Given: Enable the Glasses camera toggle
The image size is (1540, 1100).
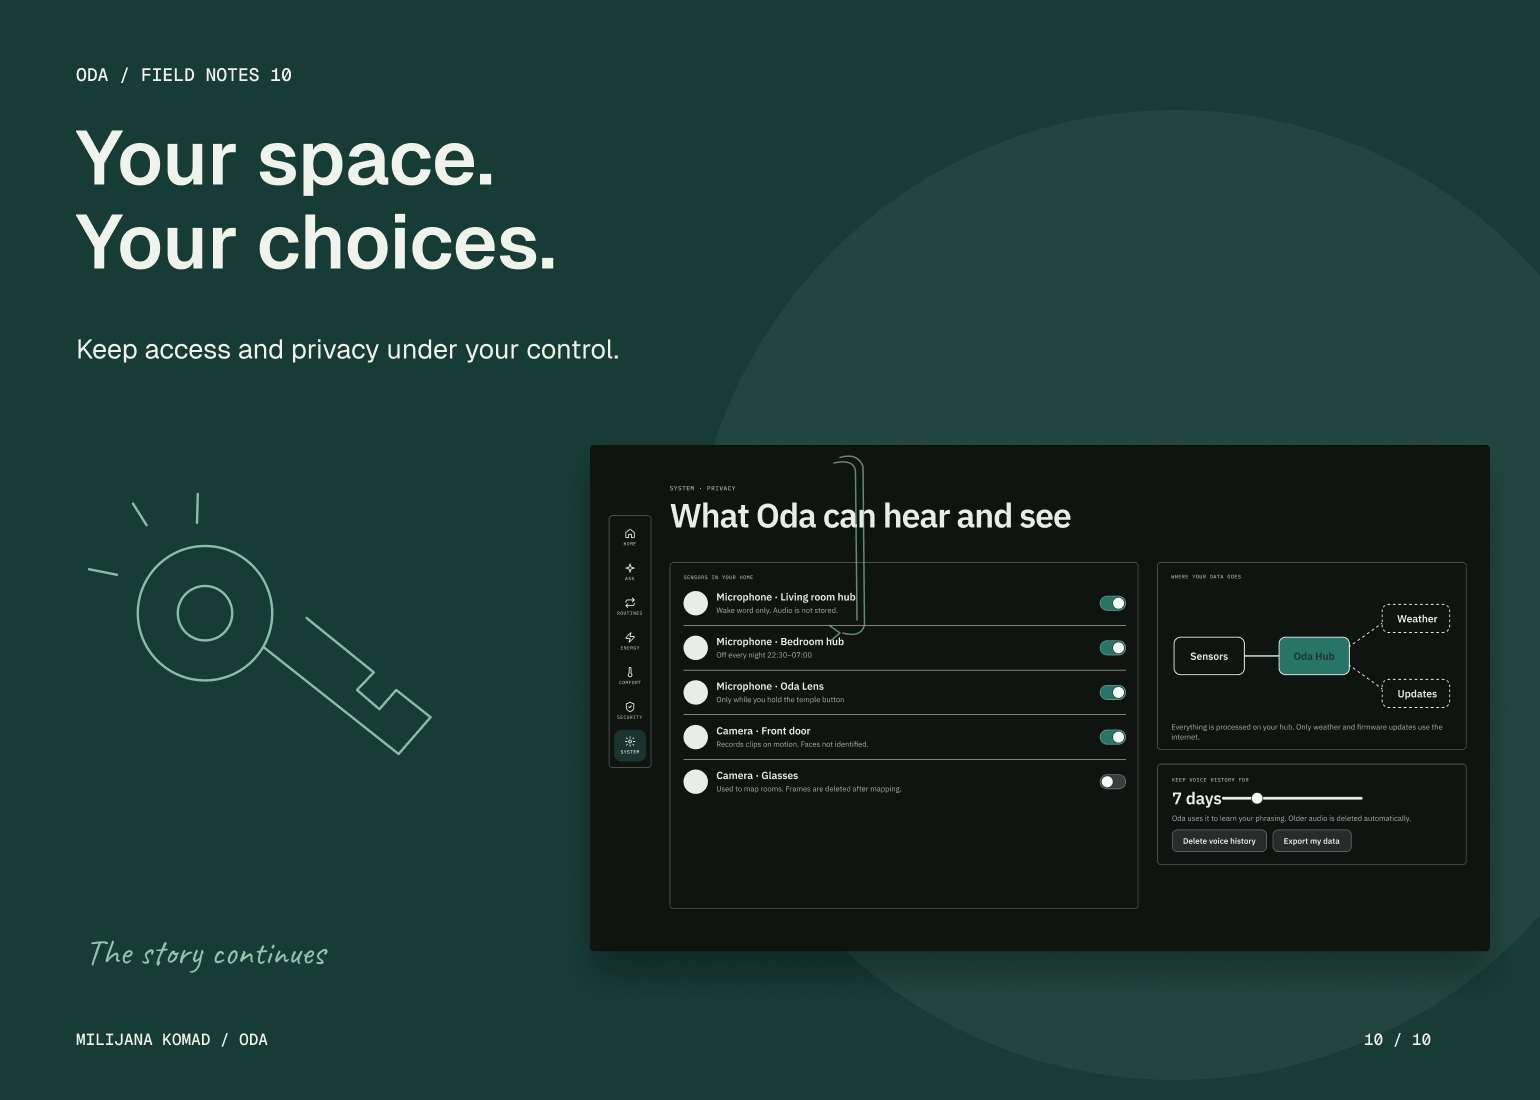Looking at the screenshot, I should (x=1113, y=782).
